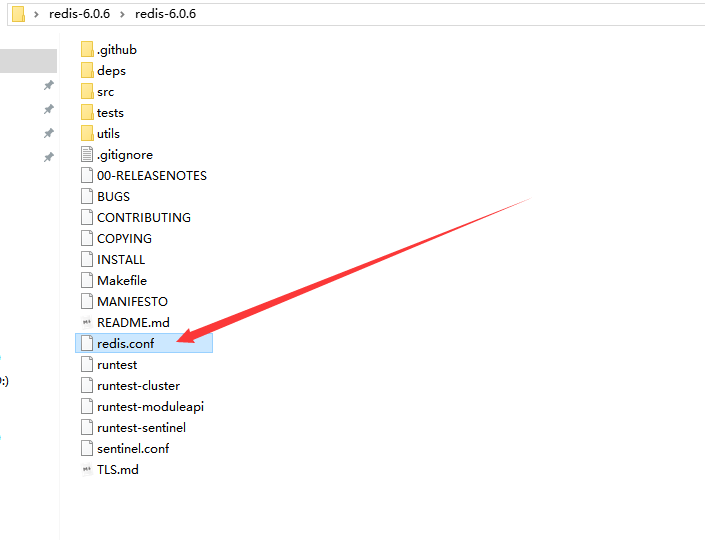705x540 pixels.
Task: Click the sentinel.conf file icon
Action: point(87,448)
